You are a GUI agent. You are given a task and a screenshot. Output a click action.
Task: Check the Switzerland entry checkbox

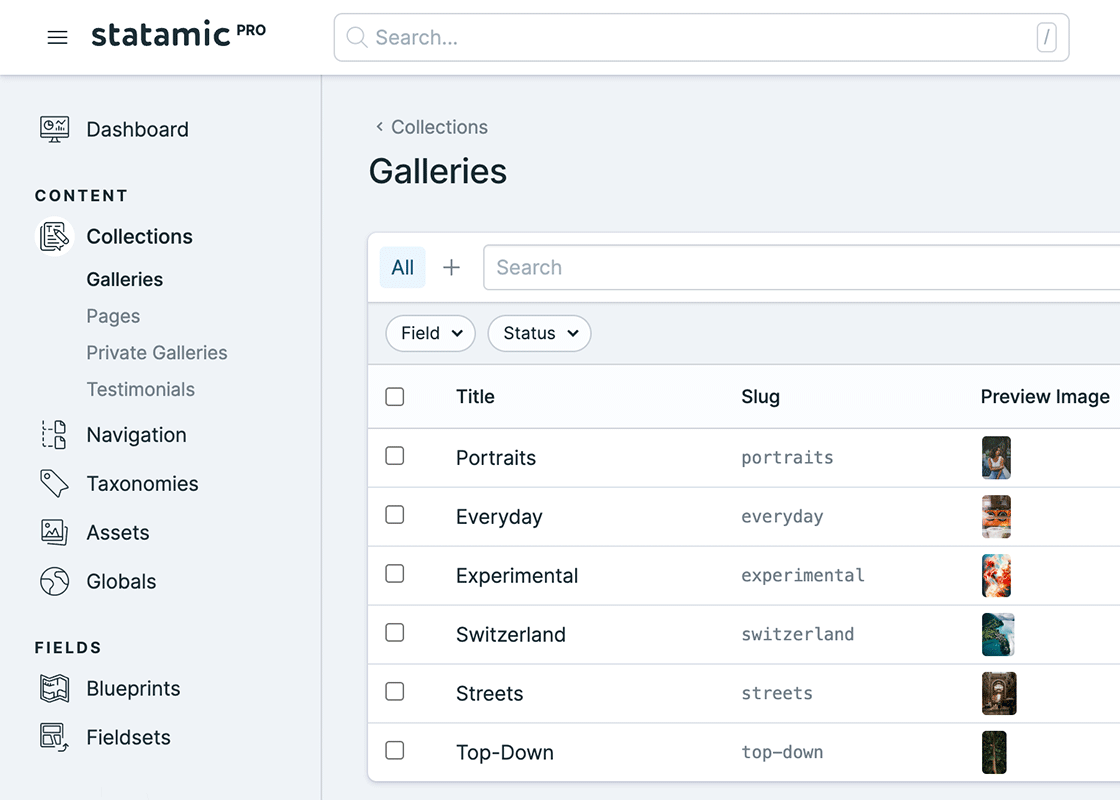click(395, 633)
